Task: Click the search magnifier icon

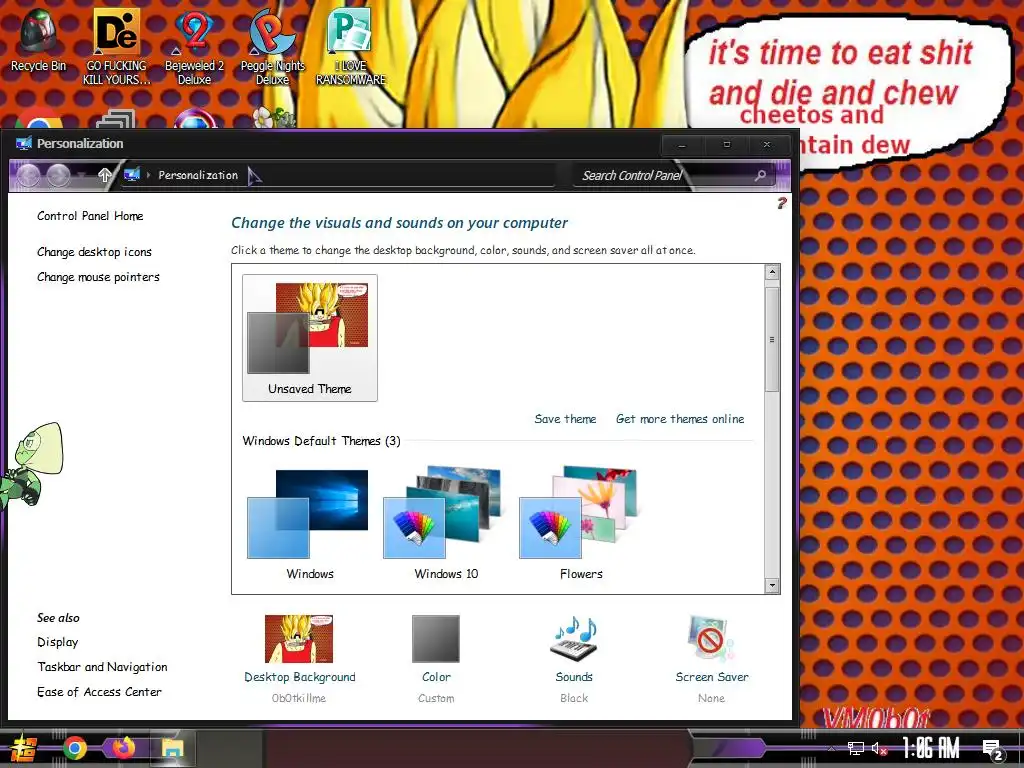Action: click(x=760, y=175)
